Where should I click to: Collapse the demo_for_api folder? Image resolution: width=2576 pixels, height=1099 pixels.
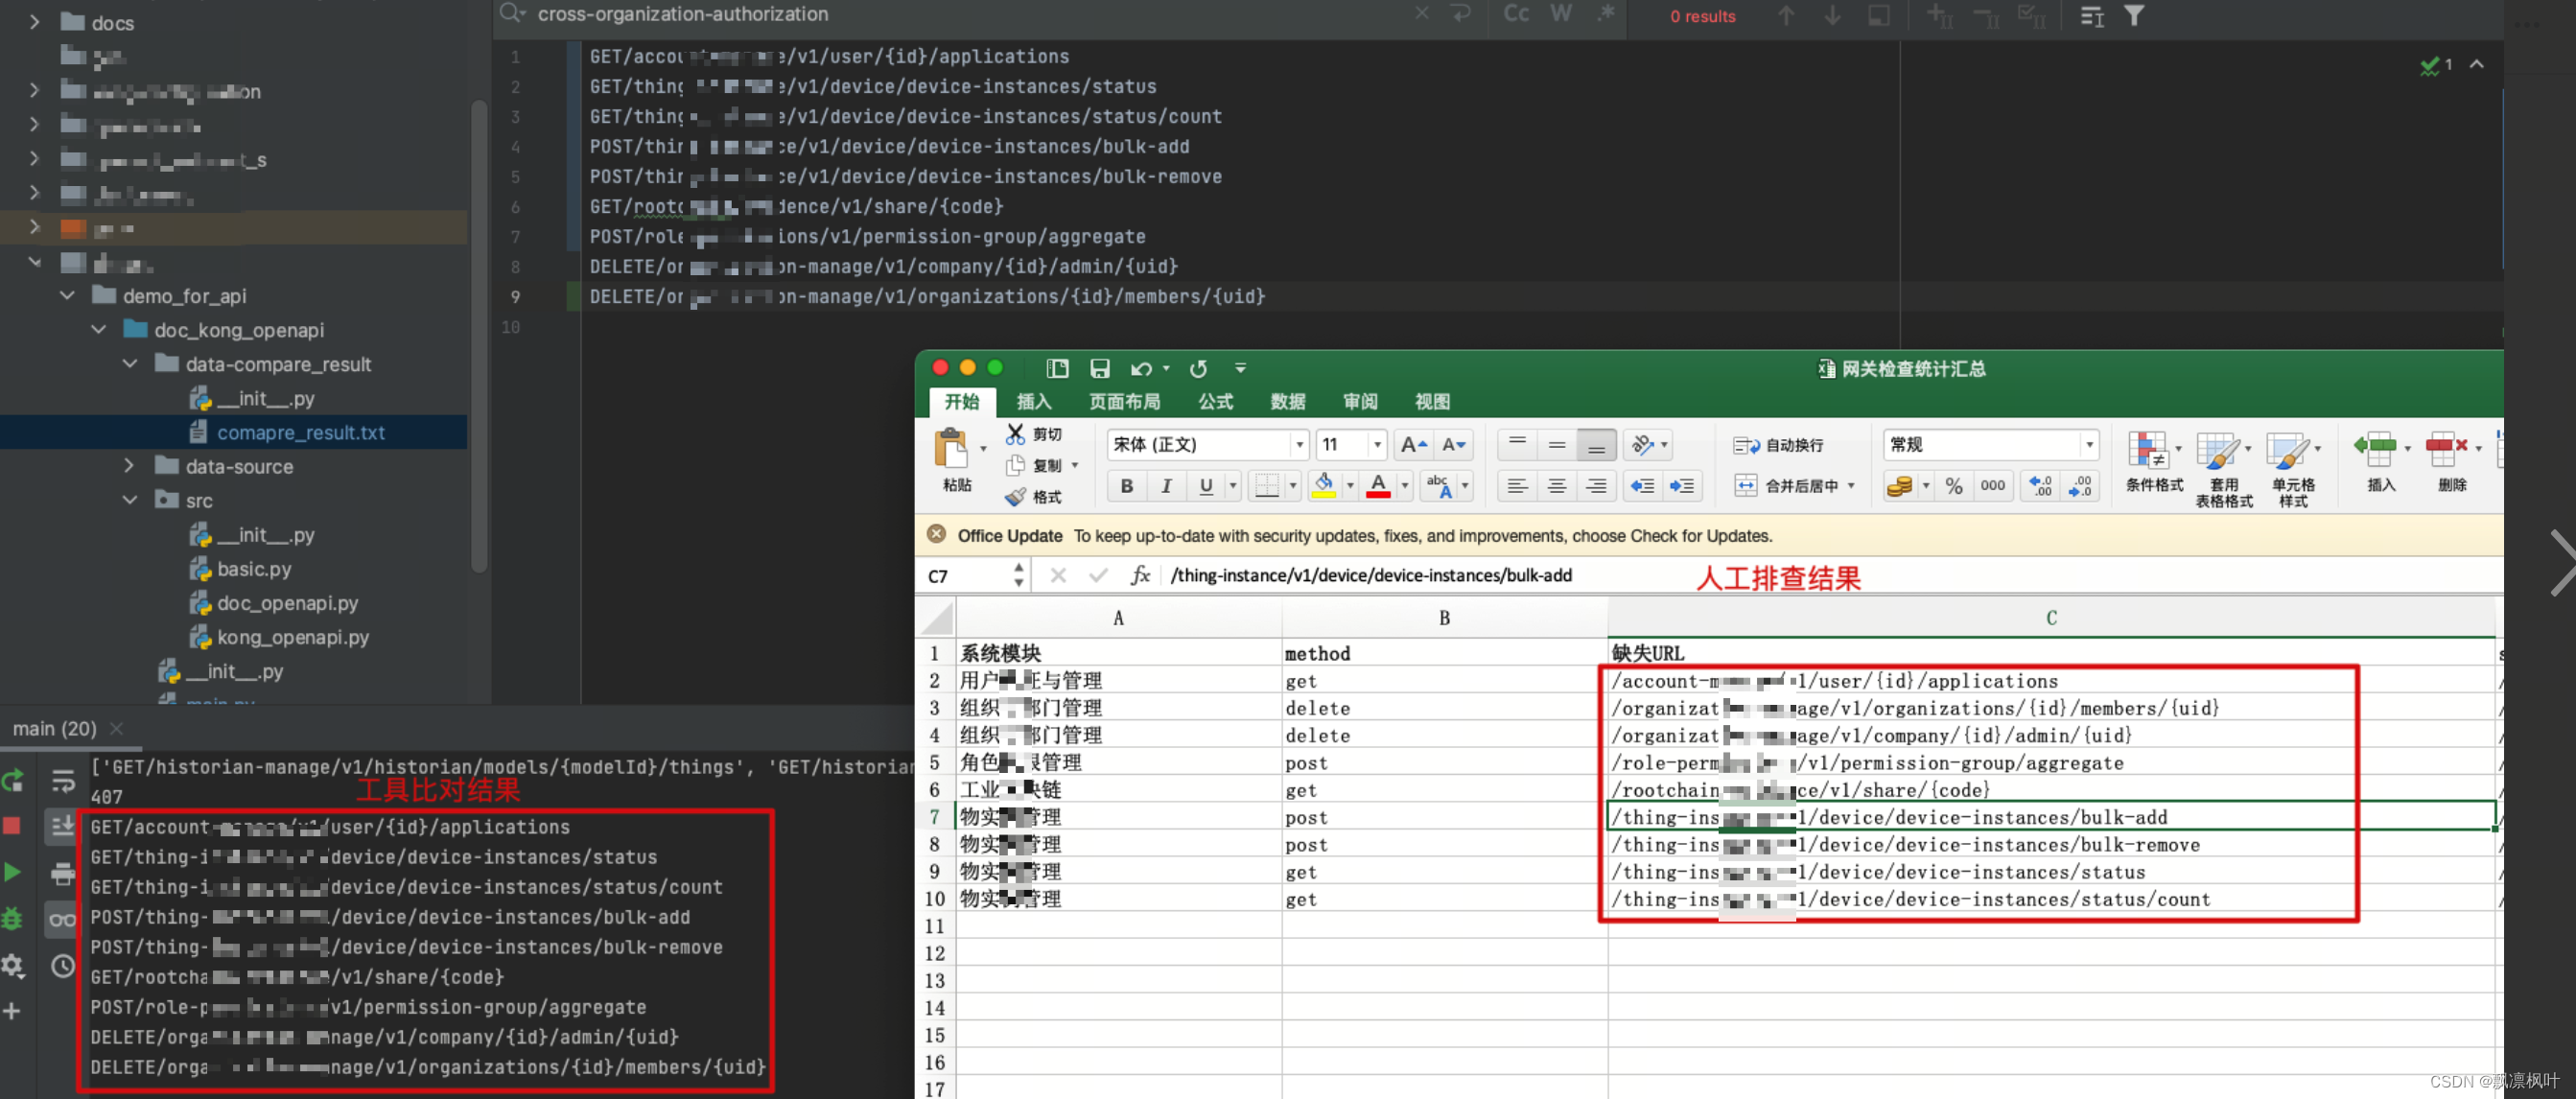(x=67, y=296)
